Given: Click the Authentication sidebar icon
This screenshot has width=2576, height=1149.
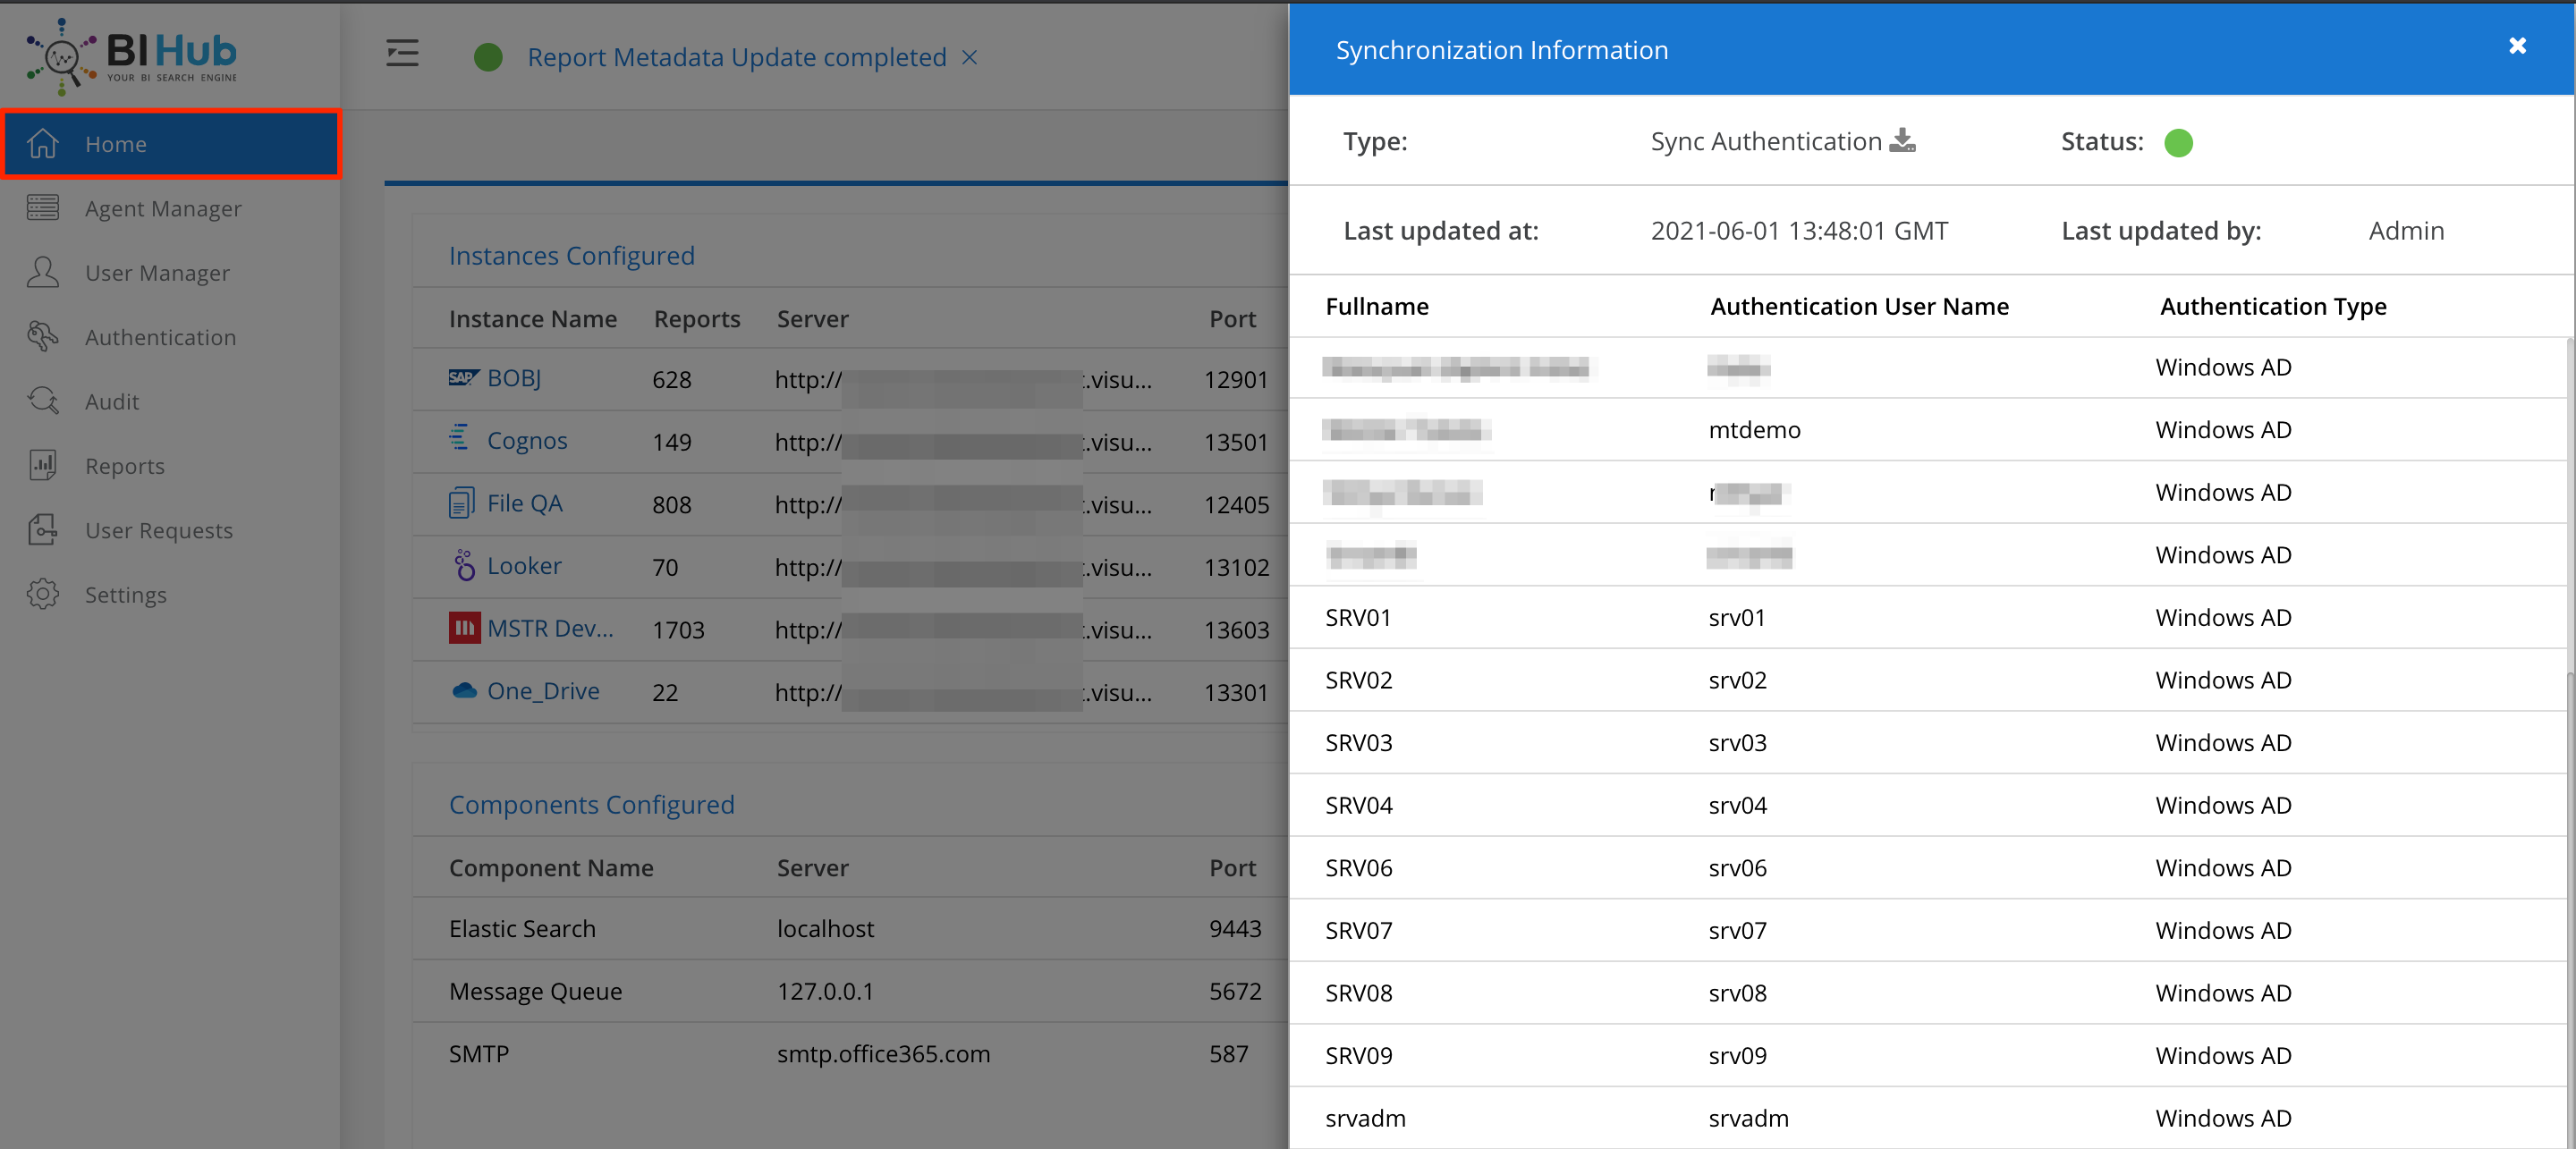Looking at the screenshot, I should point(43,337).
